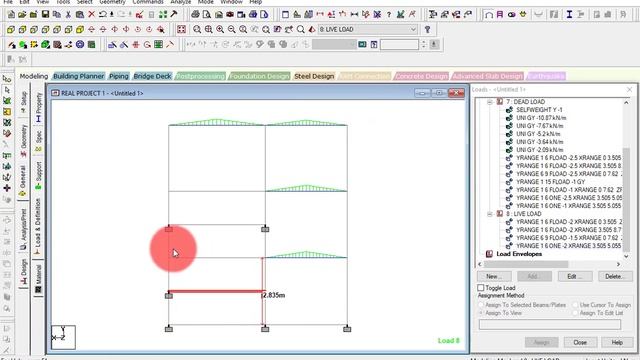Click the Zoom In plus magnifier icon
This screenshot has height=360, width=640.
pyautogui.click(x=220, y=29)
